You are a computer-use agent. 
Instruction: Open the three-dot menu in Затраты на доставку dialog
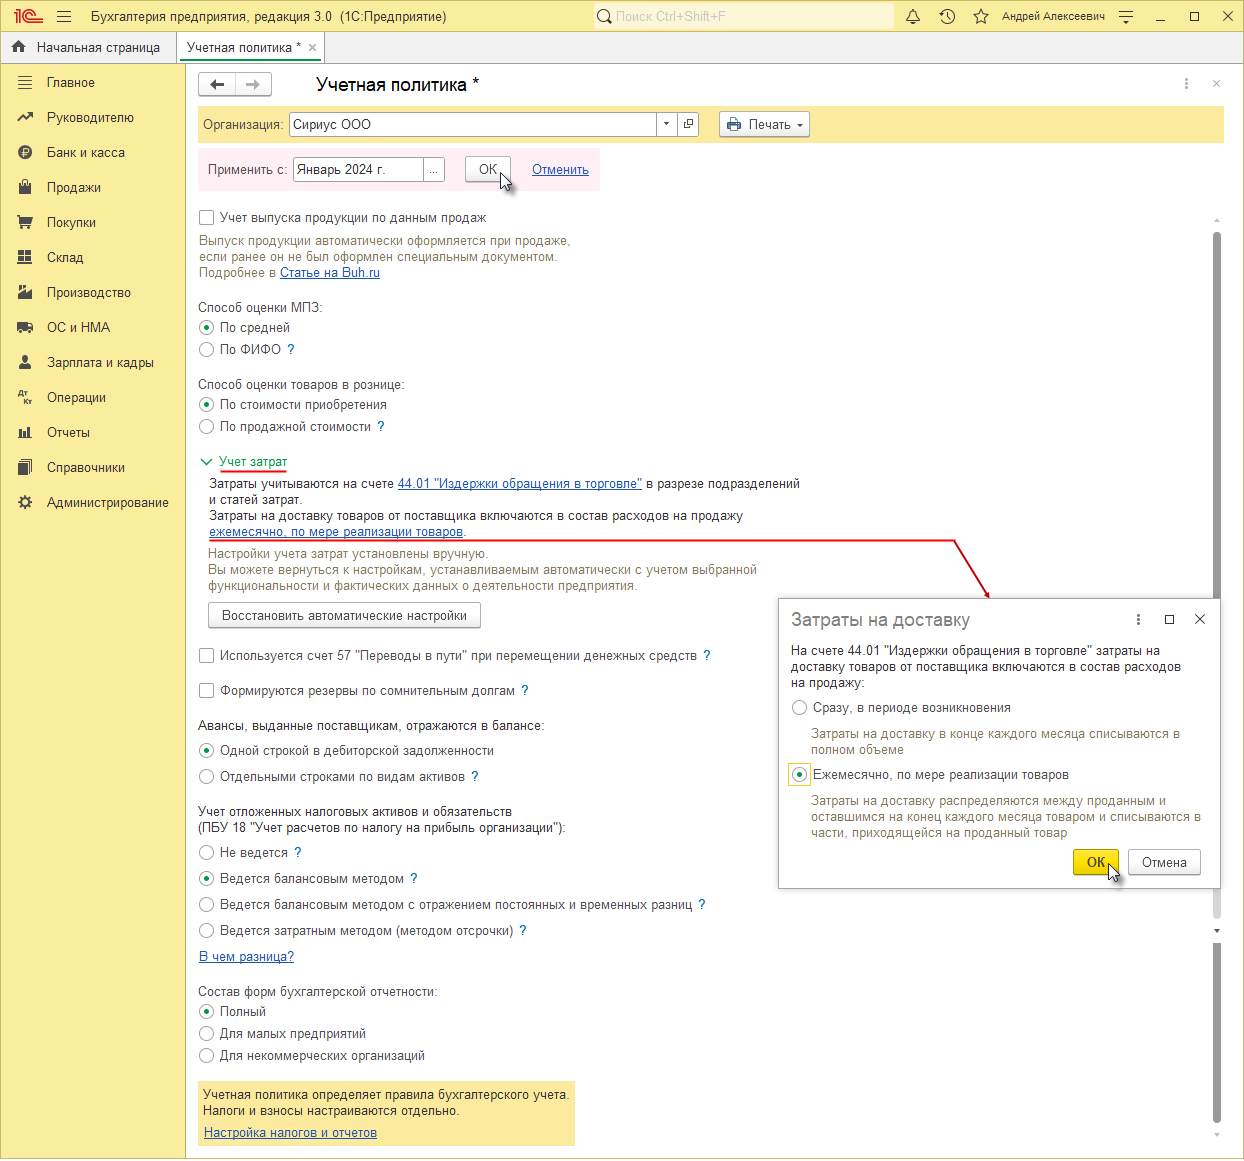pyautogui.click(x=1138, y=619)
